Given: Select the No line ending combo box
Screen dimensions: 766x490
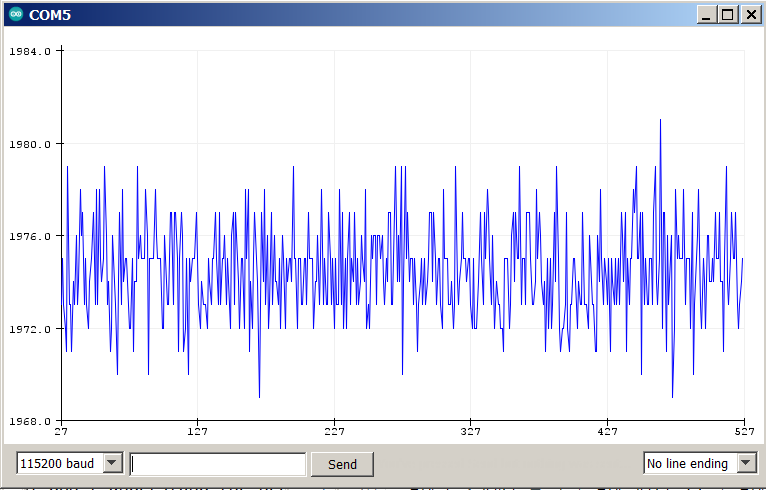Looking at the screenshot, I should point(689,463).
